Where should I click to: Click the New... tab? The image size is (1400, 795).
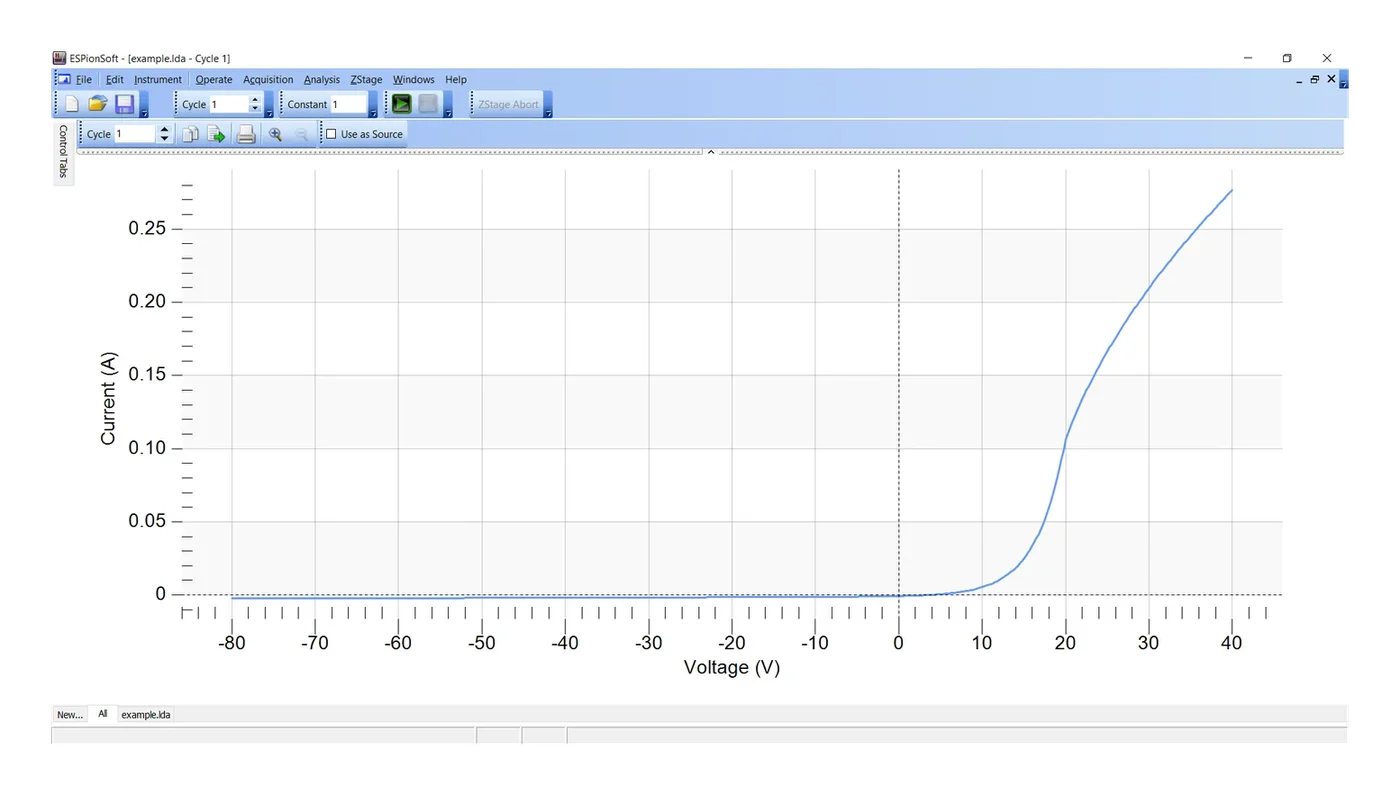click(70, 715)
